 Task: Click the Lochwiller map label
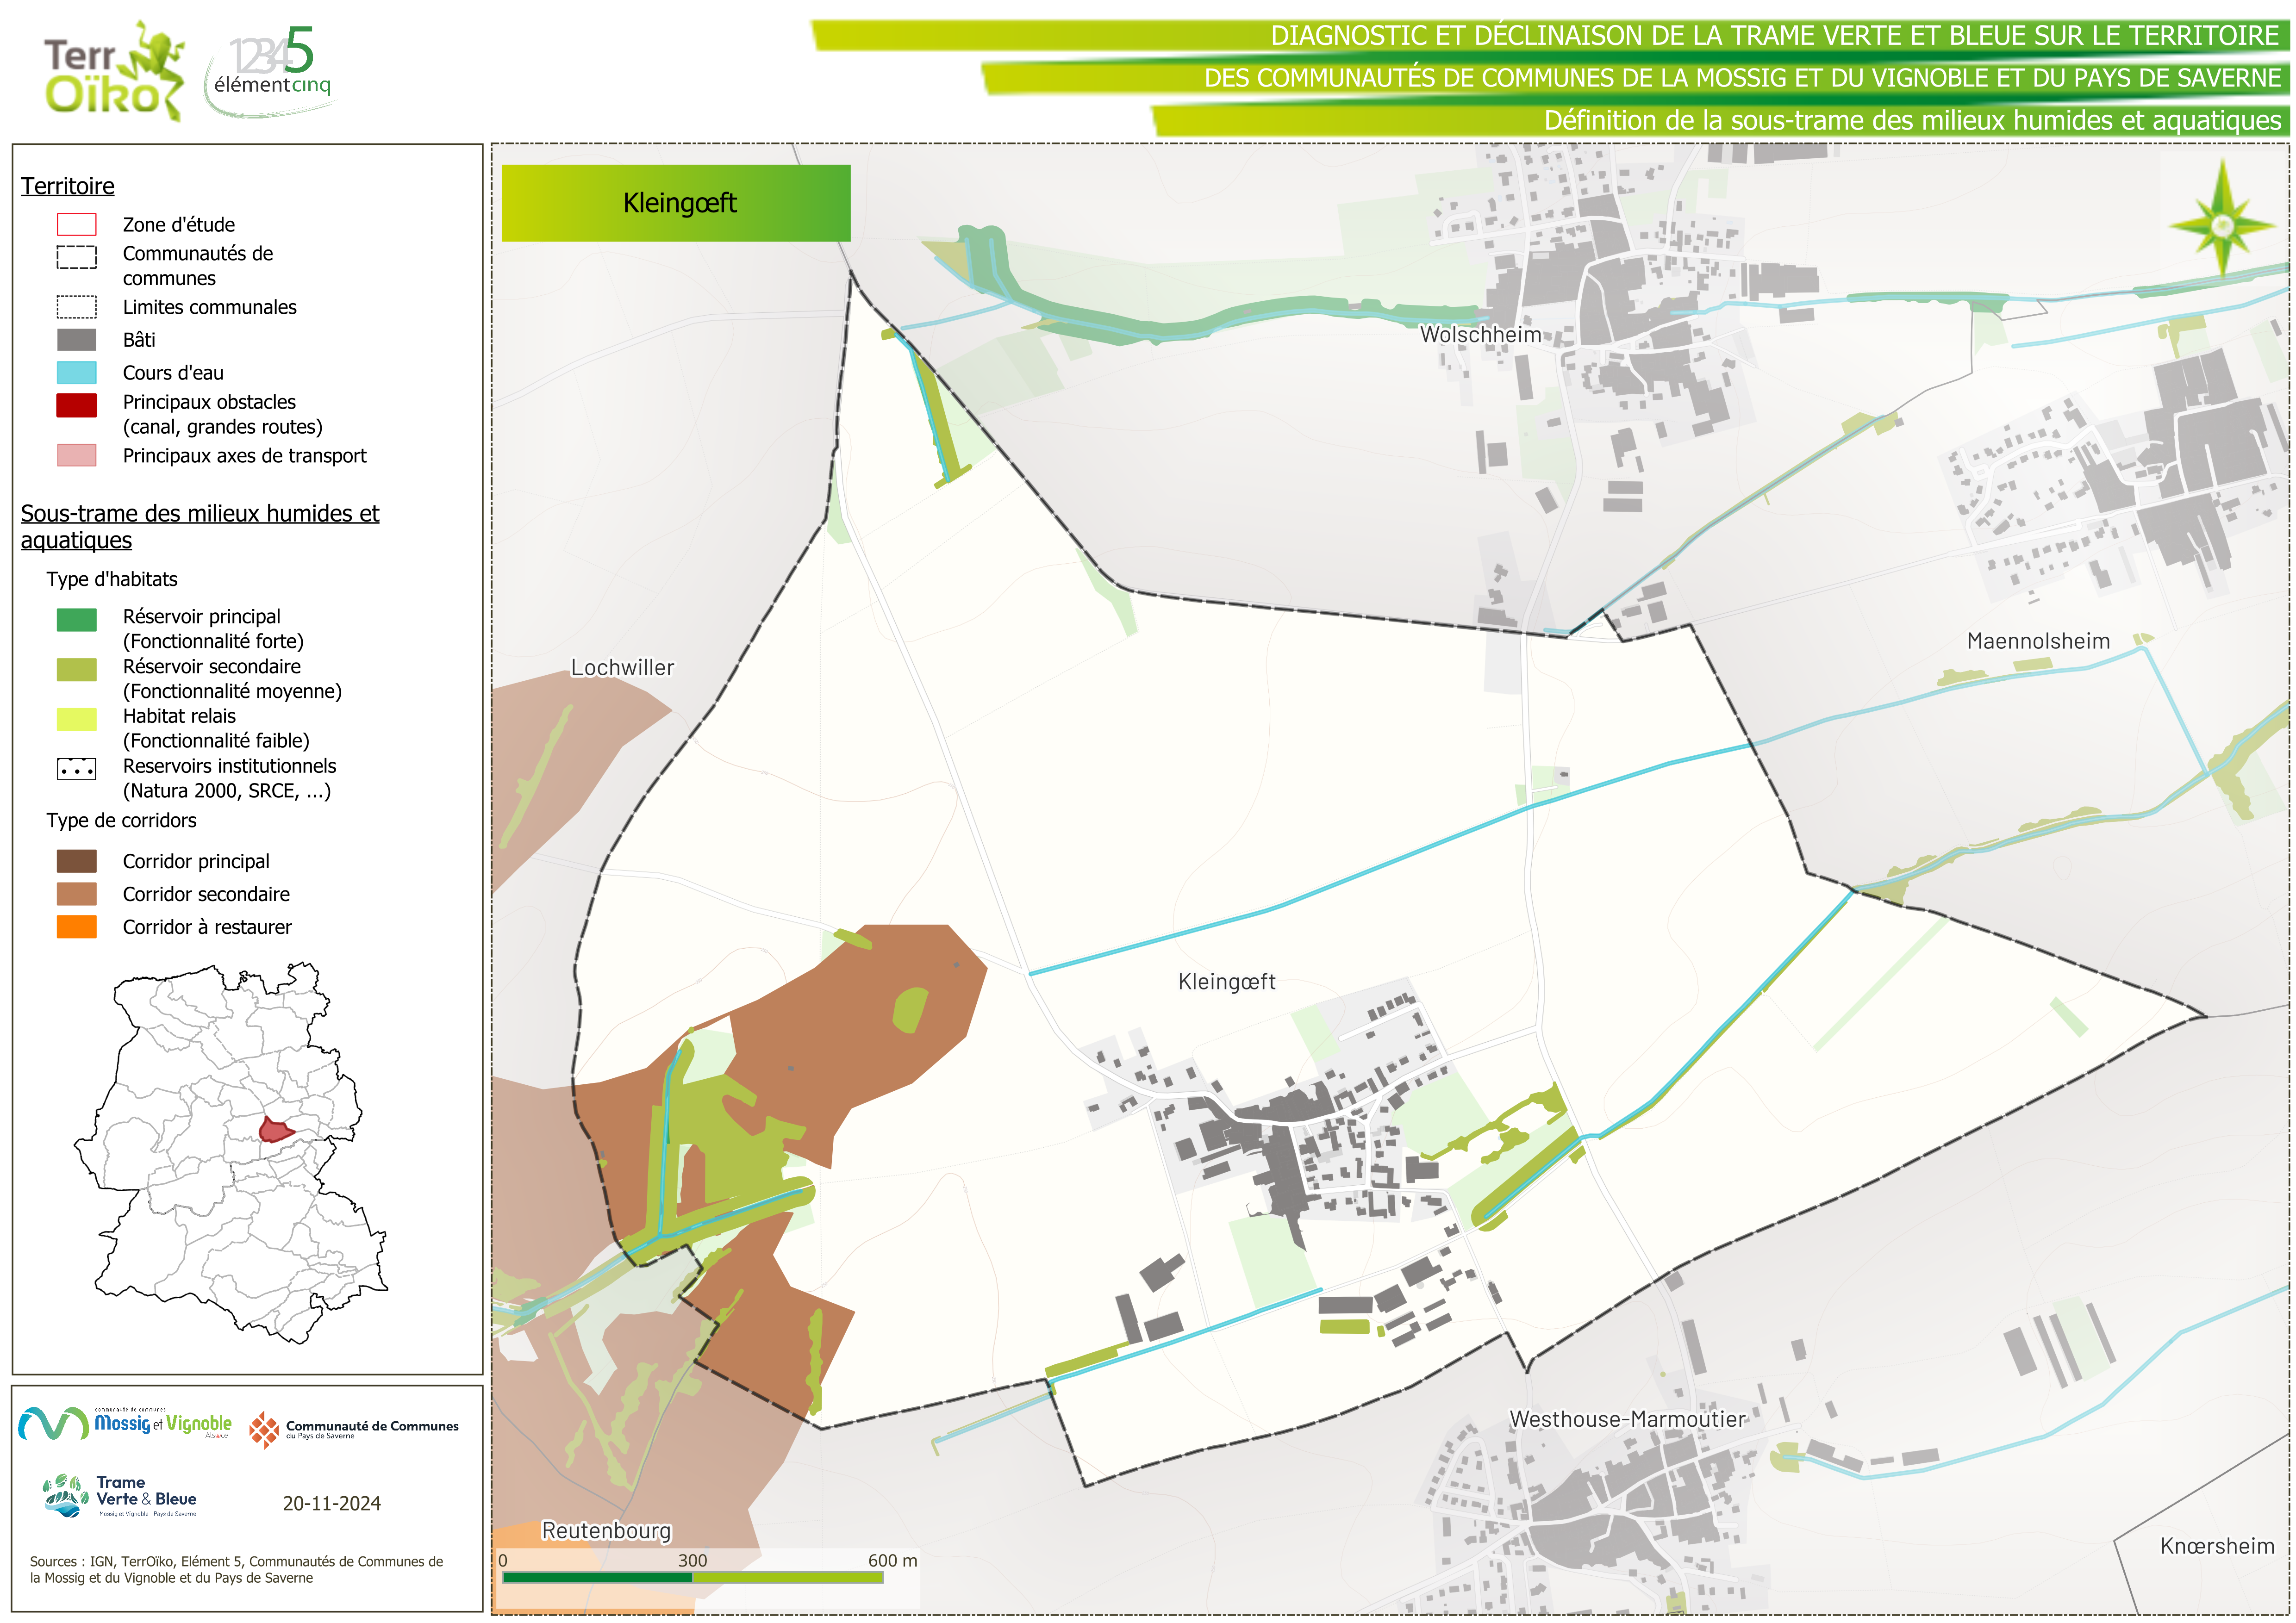(622, 667)
